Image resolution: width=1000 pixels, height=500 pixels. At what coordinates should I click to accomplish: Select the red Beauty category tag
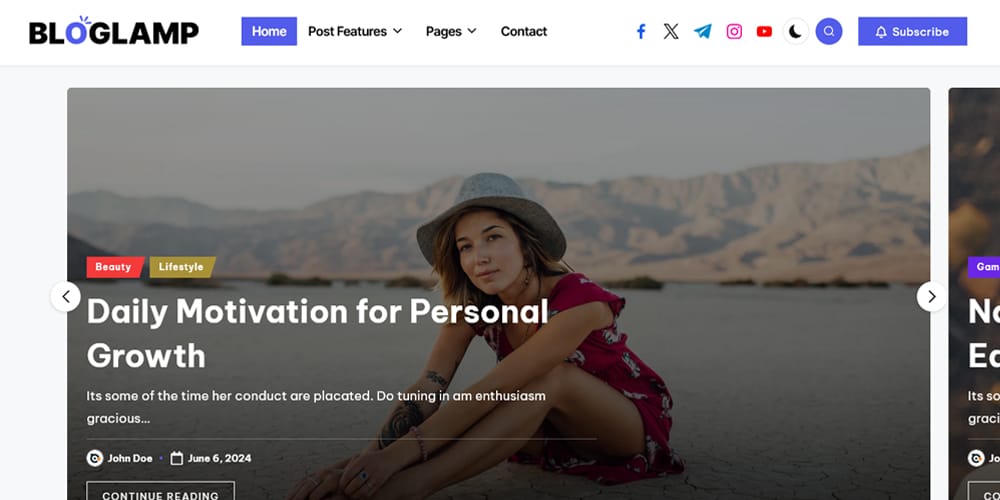[x=115, y=267]
